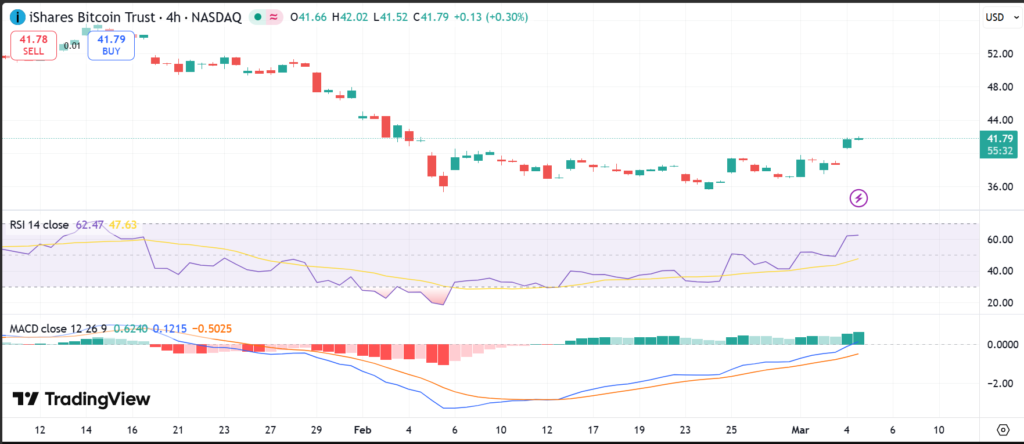This screenshot has width=1024, height=444.
Task: Open the USD currency dropdown
Action: click(994, 17)
